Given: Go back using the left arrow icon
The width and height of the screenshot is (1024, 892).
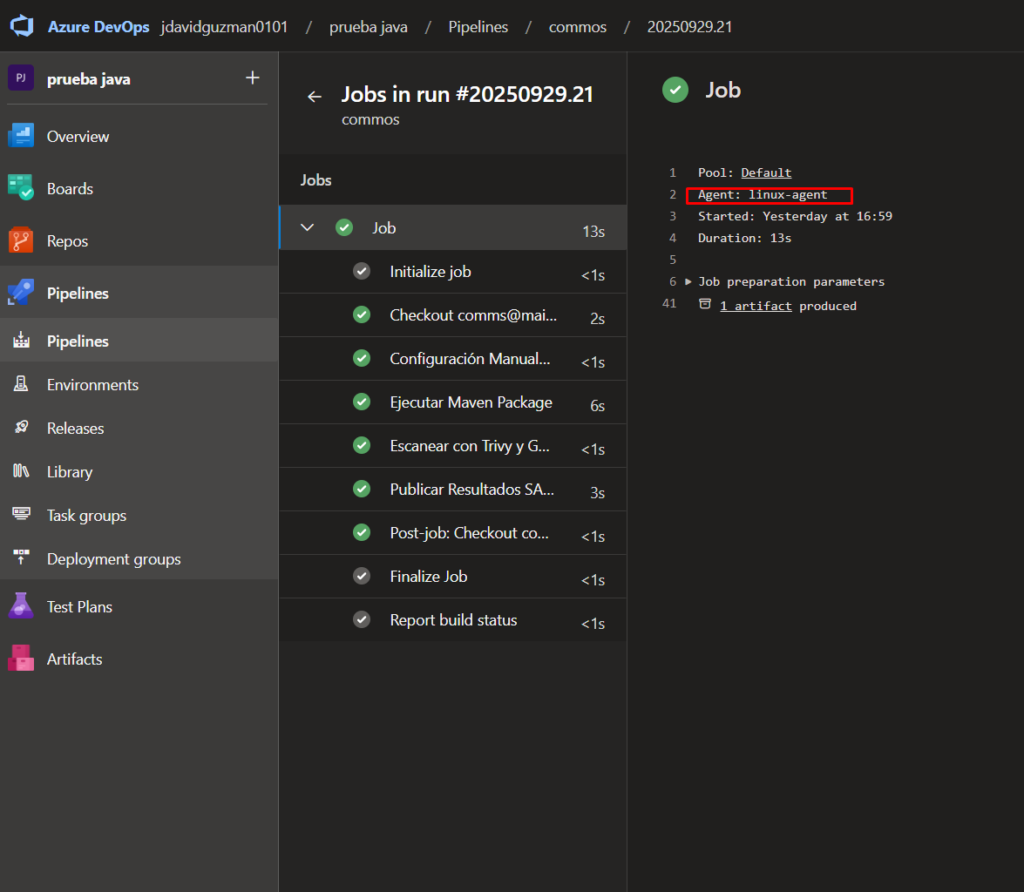Looking at the screenshot, I should [x=314, y=96].
